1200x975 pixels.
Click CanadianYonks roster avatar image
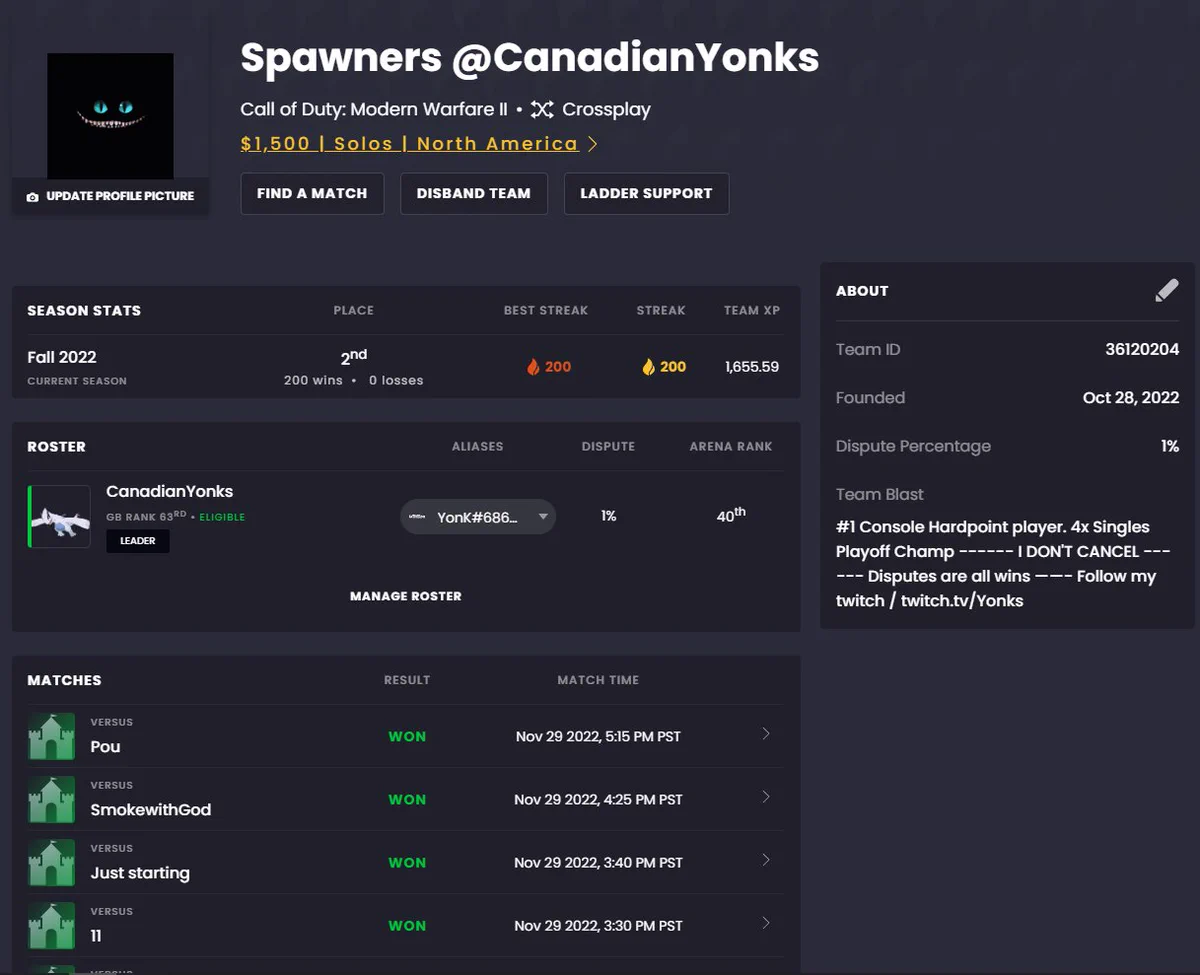[60, 517]
